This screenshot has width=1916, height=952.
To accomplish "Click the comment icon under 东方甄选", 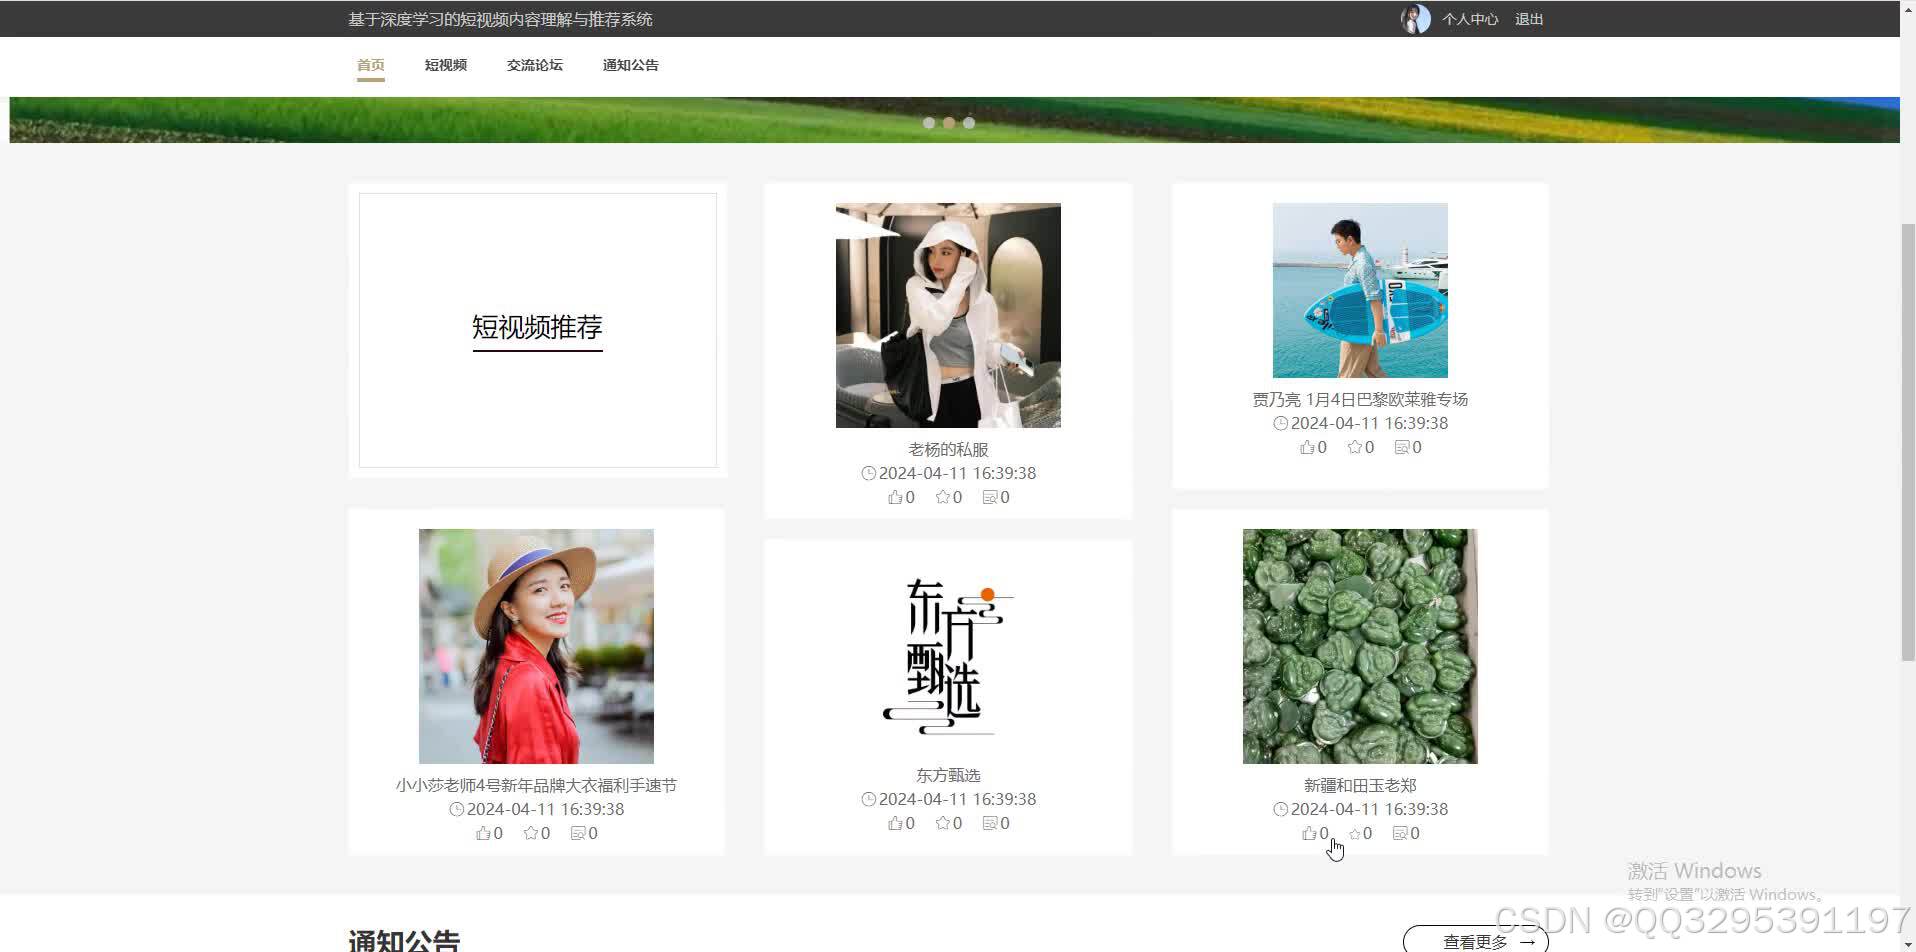I will point(990,823).
